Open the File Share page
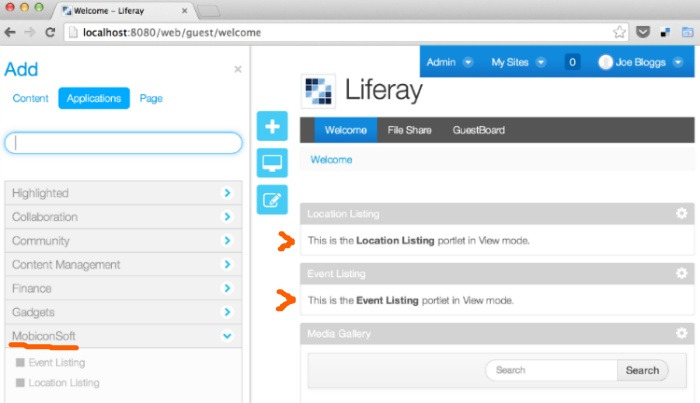The image size is (700, 403). [x=409, y=130]
